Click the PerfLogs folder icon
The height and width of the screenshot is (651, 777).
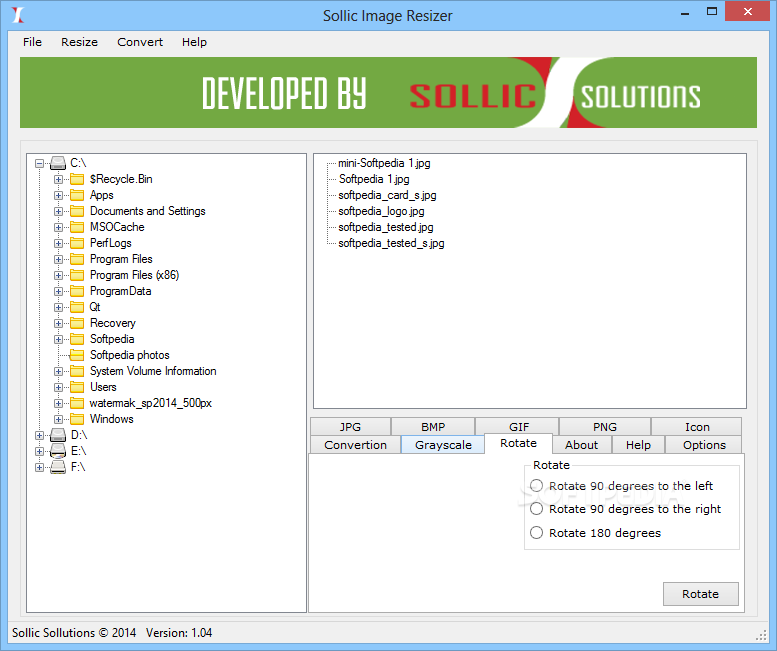tap(77, 243)
